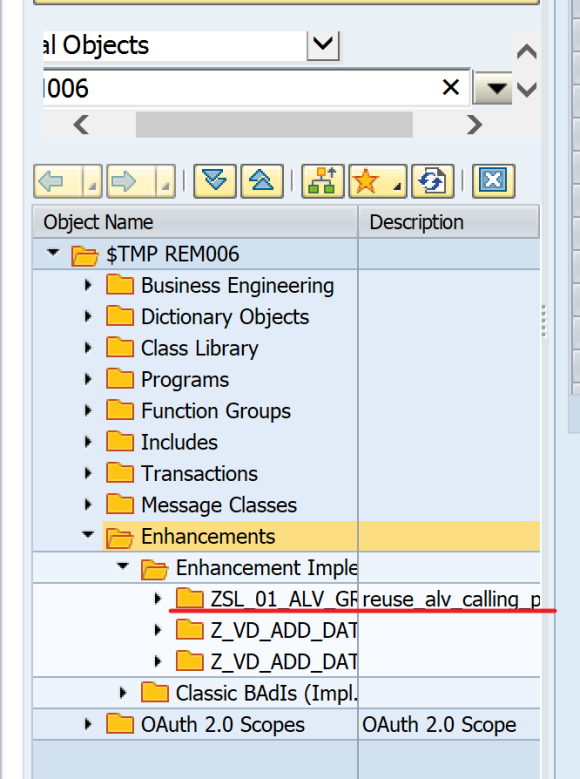Expand the Function Groups folder
This screenshot has width=580, height=779.
88,411
